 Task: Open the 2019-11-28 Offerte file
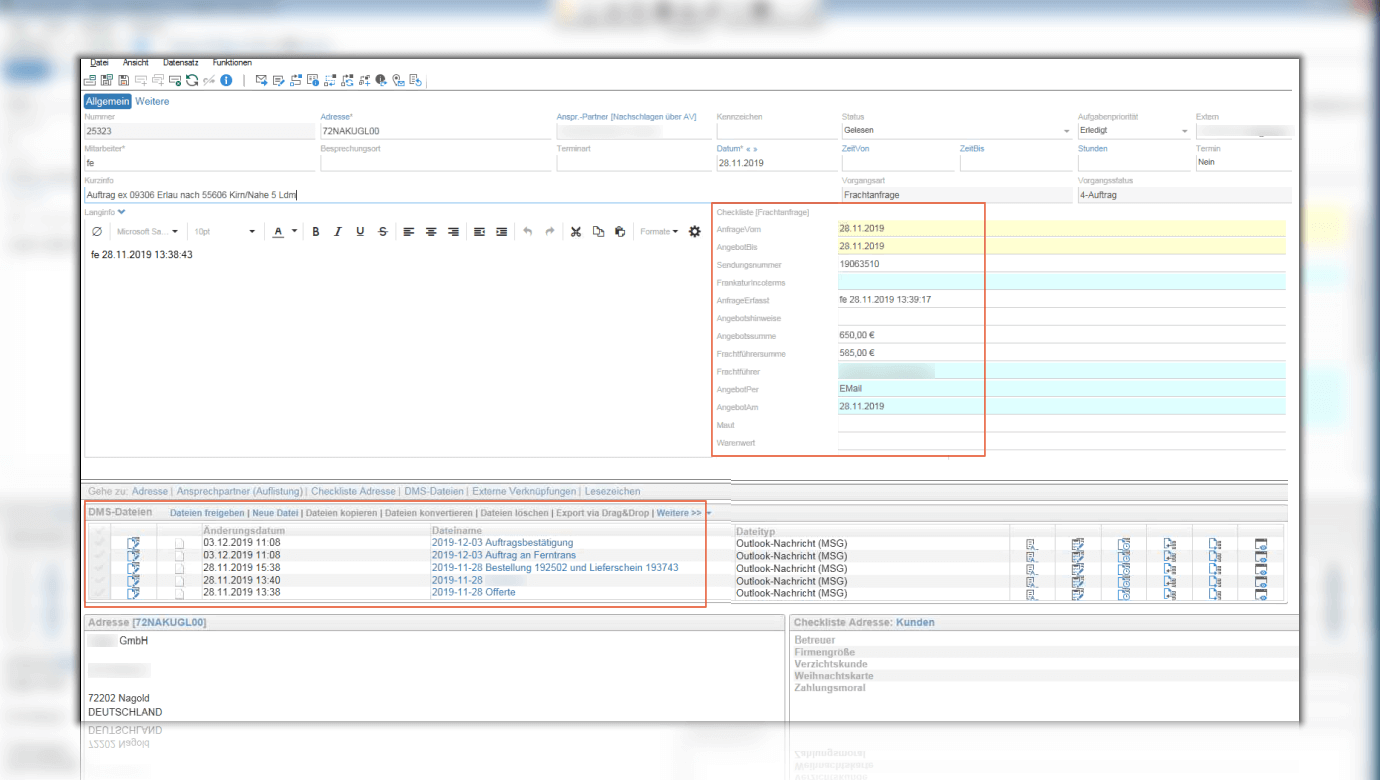tap(473, 592)
